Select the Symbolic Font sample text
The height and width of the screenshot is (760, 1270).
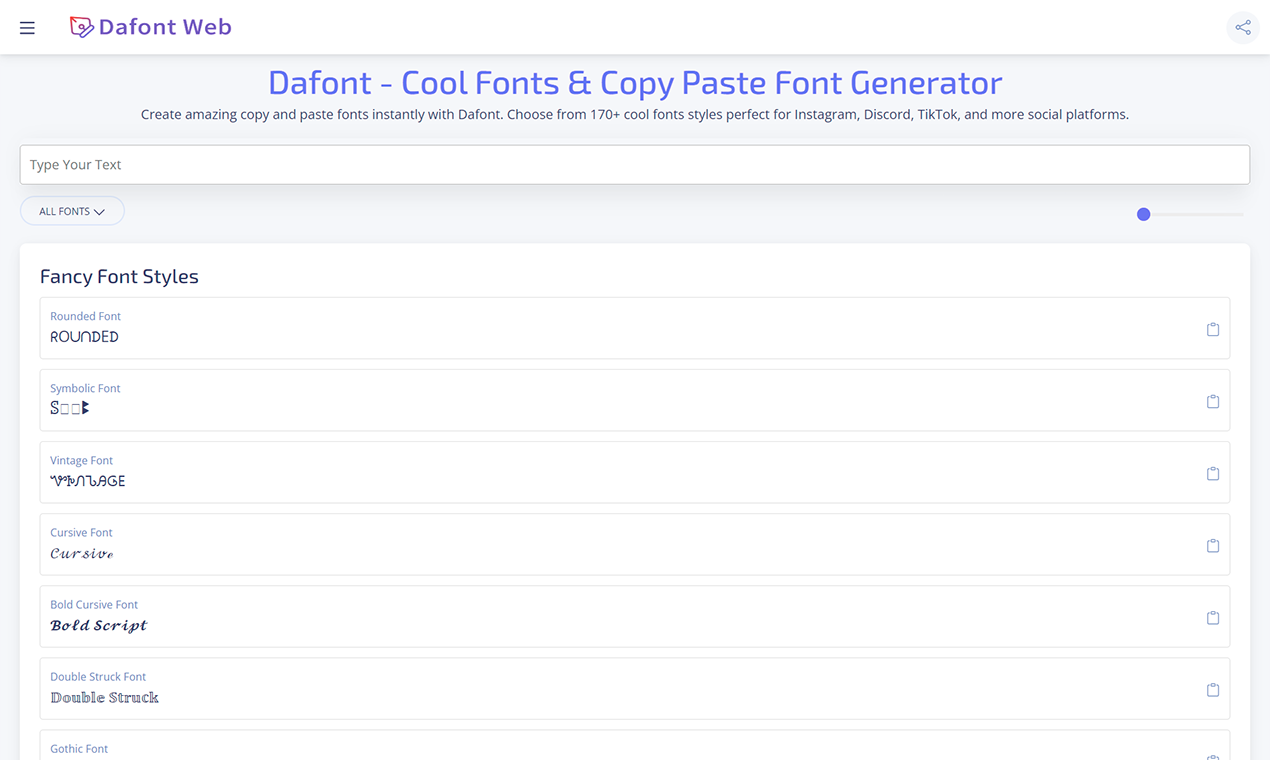pos(70,408)
